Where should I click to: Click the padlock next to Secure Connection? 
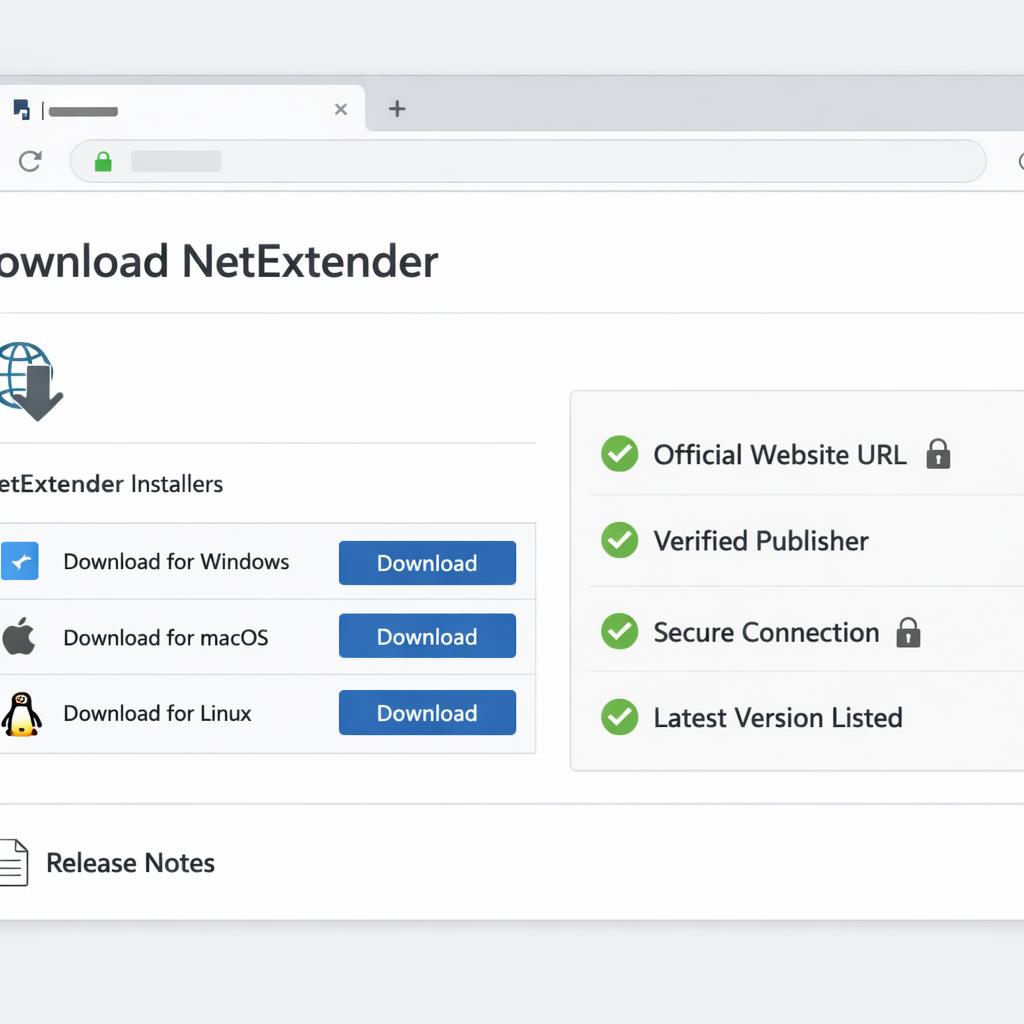pos(908,632)
